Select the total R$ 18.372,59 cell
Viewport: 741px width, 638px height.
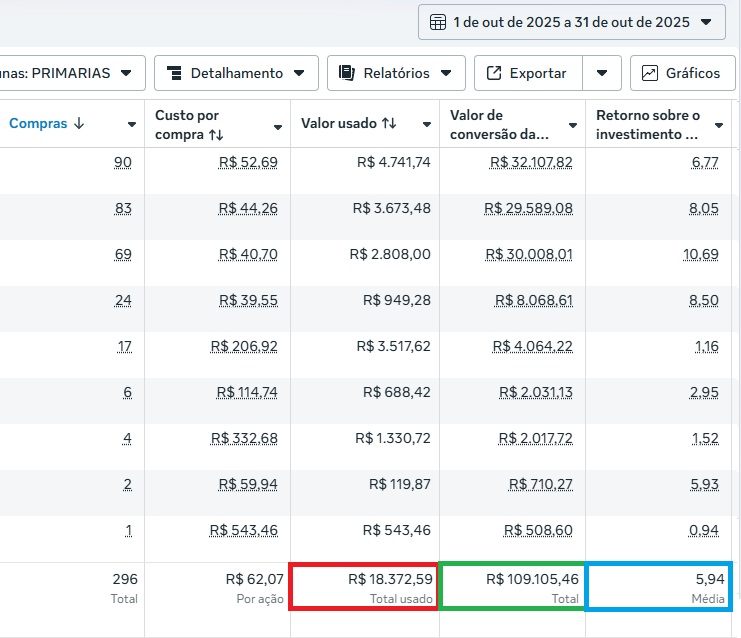click(363, 586)
